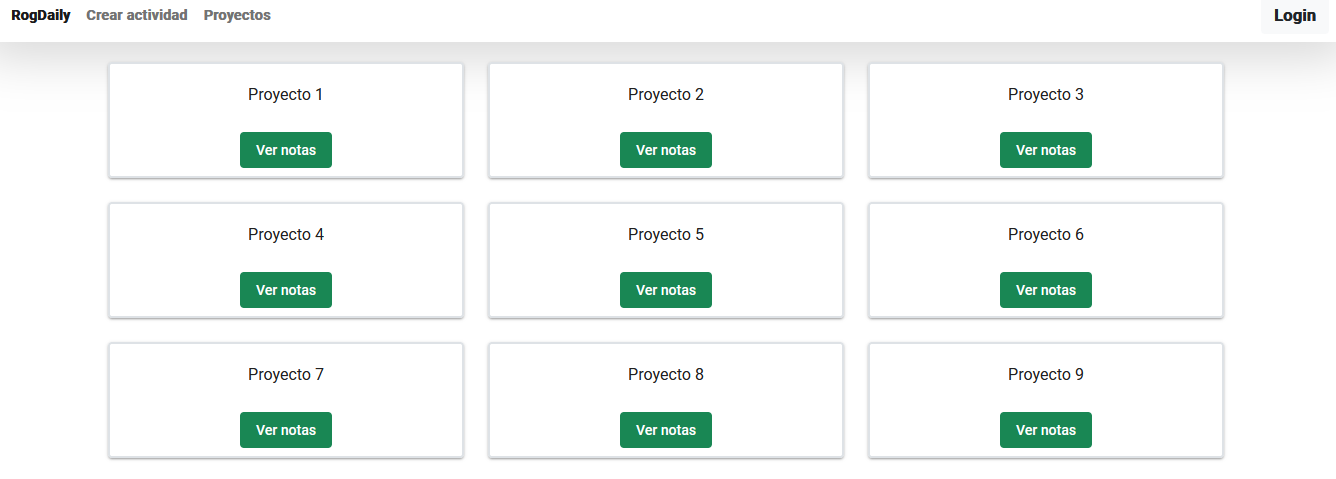The height and width of the screenshot is (479, 1336).
Task: Open Ver notas for Proyecto 9
Action: pos(1046,430)
